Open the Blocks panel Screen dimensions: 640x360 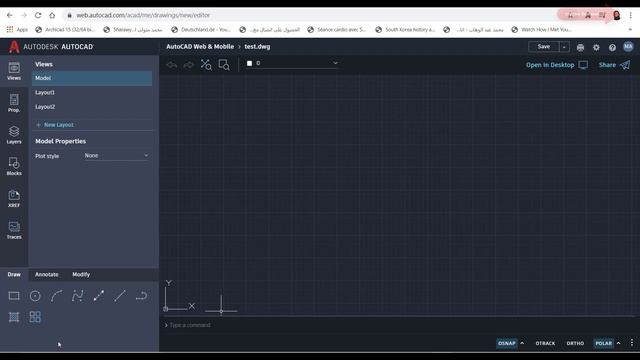click(14, 167)
